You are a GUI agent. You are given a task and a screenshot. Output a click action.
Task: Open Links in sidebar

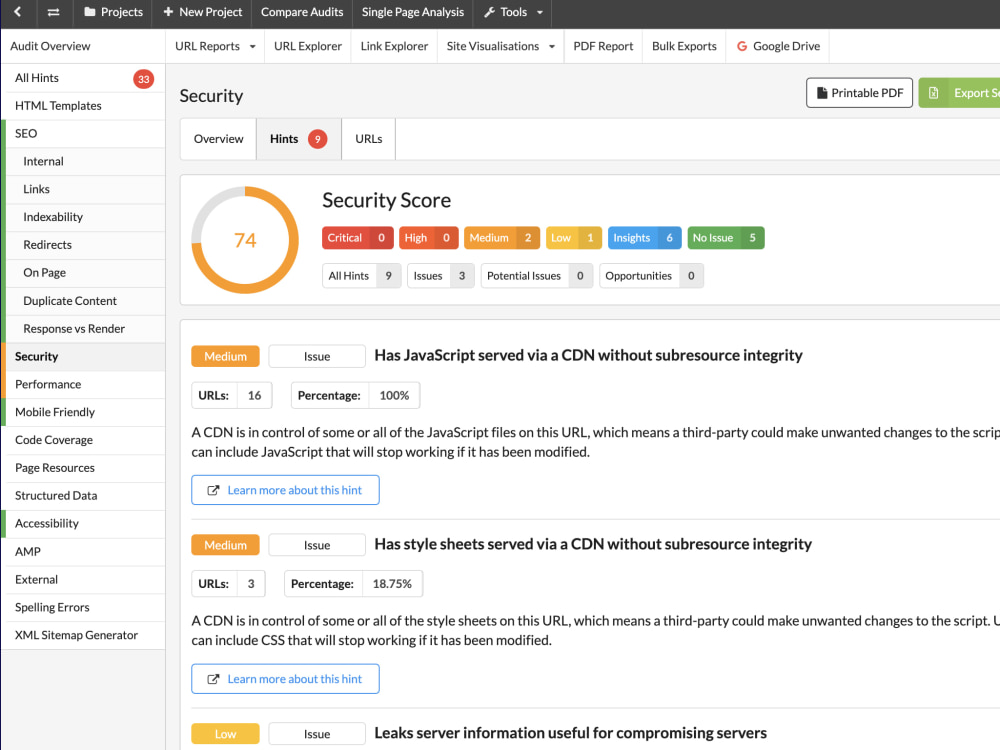(x=85, y=189)
